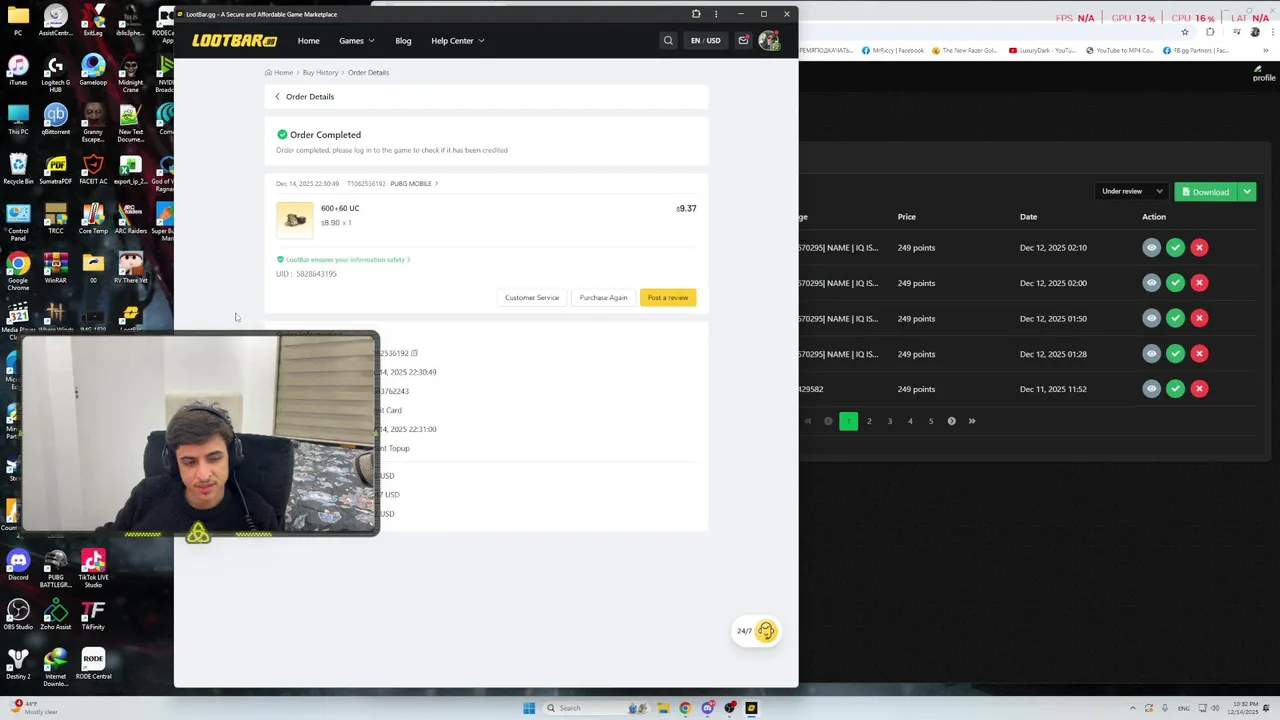Open the LootBar user avatar menu

pyautogui.click(x=769, y=41)
